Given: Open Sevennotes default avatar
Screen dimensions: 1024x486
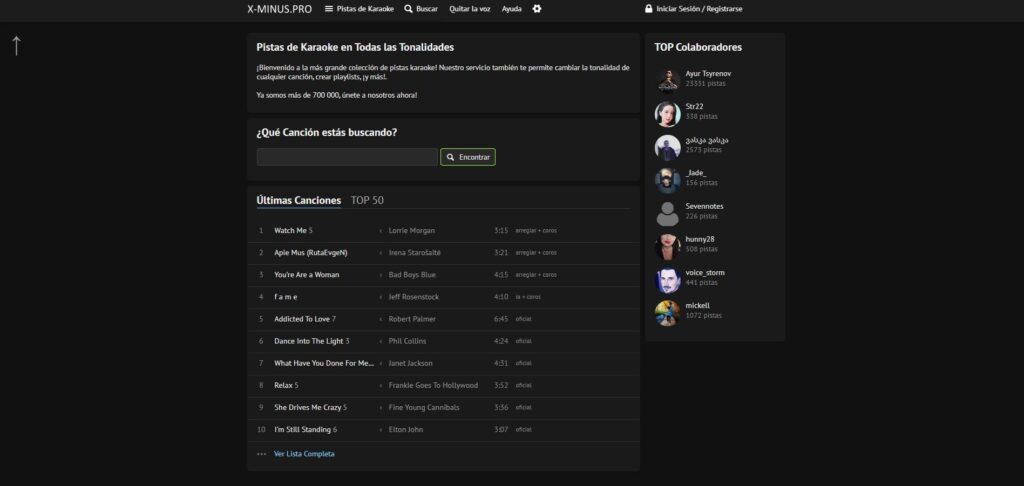Looking at the screenshot, I should [x=667, y=214].
